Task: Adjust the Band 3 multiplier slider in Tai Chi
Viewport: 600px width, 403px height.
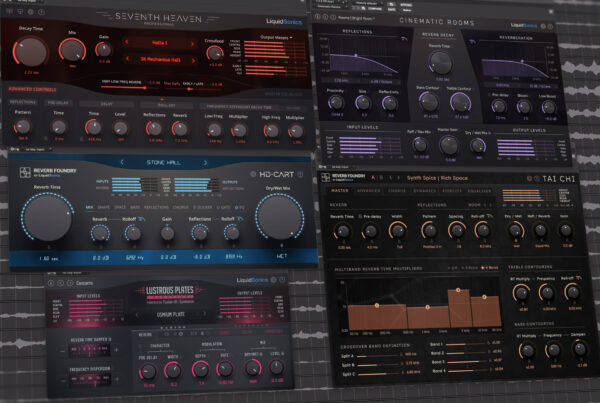Action: (467, 362)
